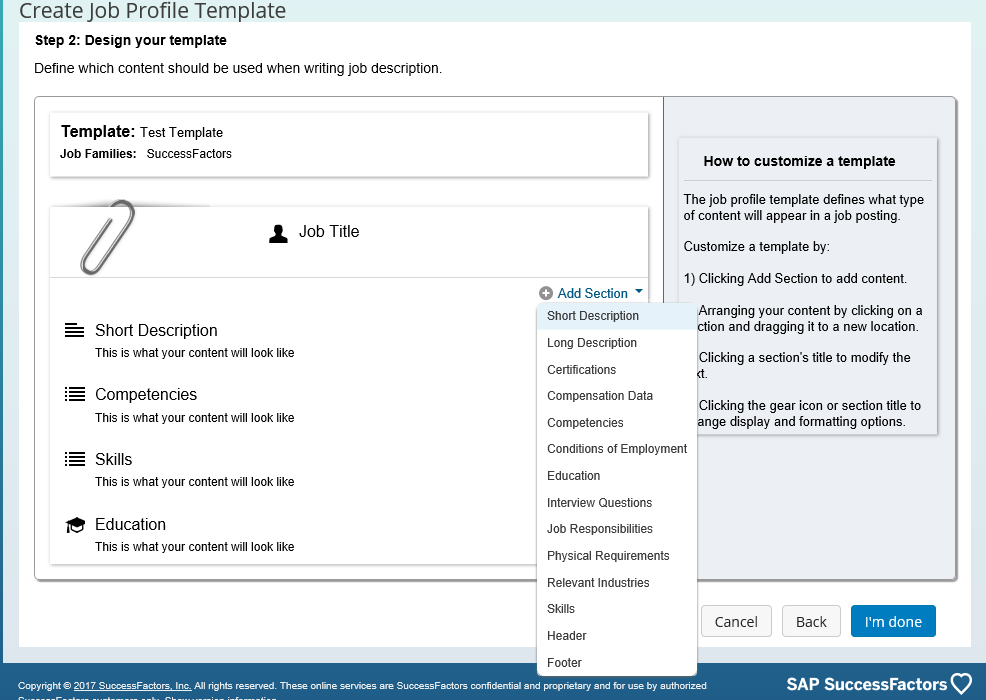
Task: Click the How to customize a template heading
Action: click(x=799, y=161)
